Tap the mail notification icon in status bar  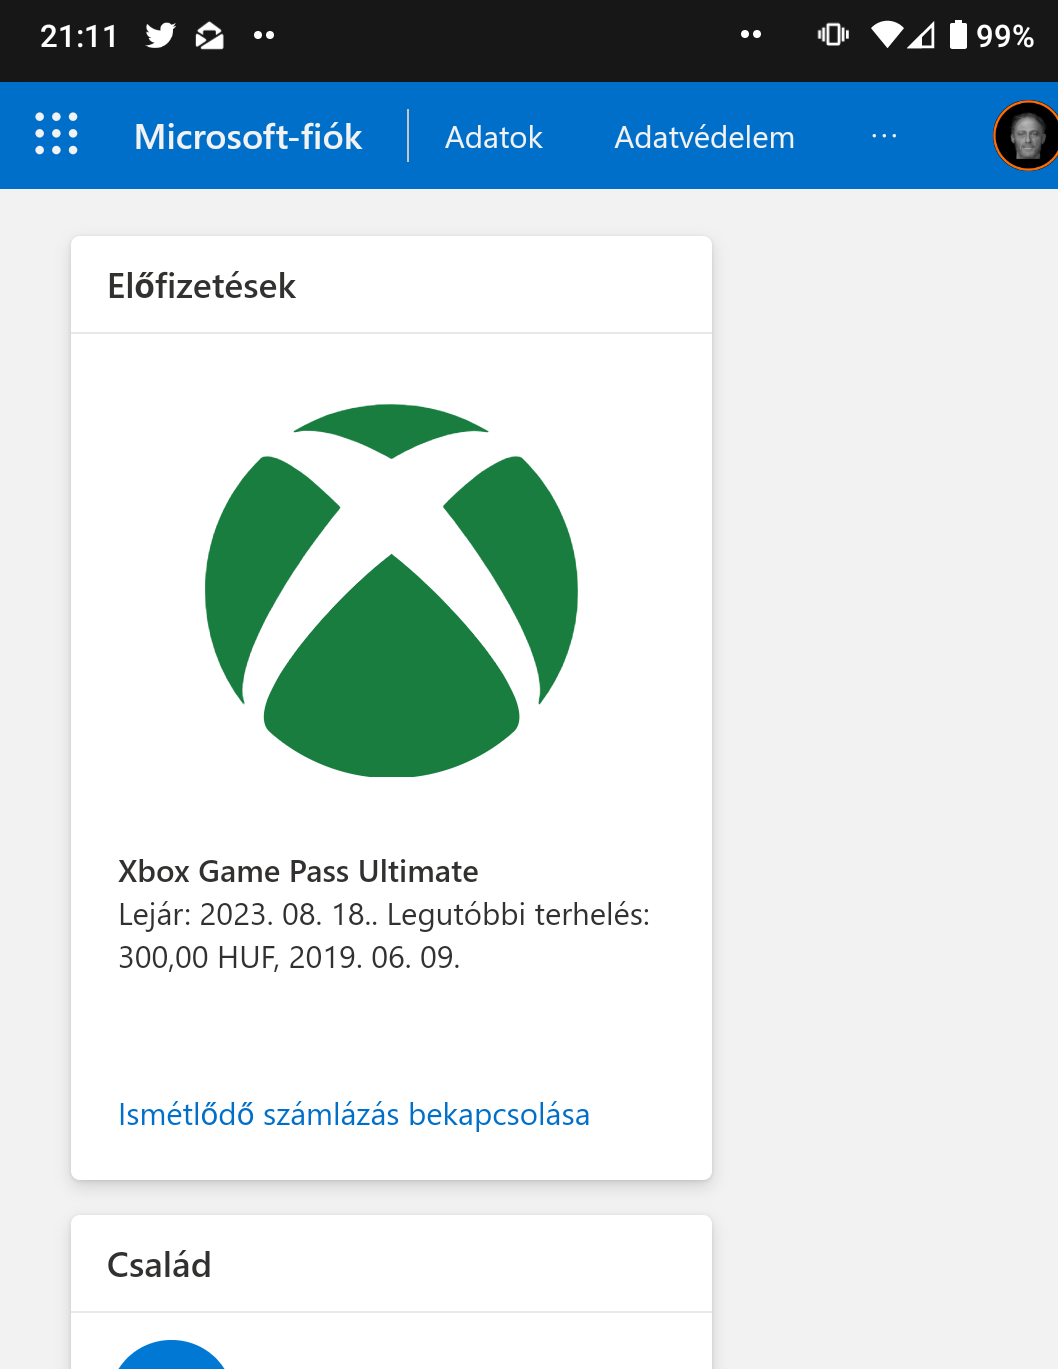point(209,36)
